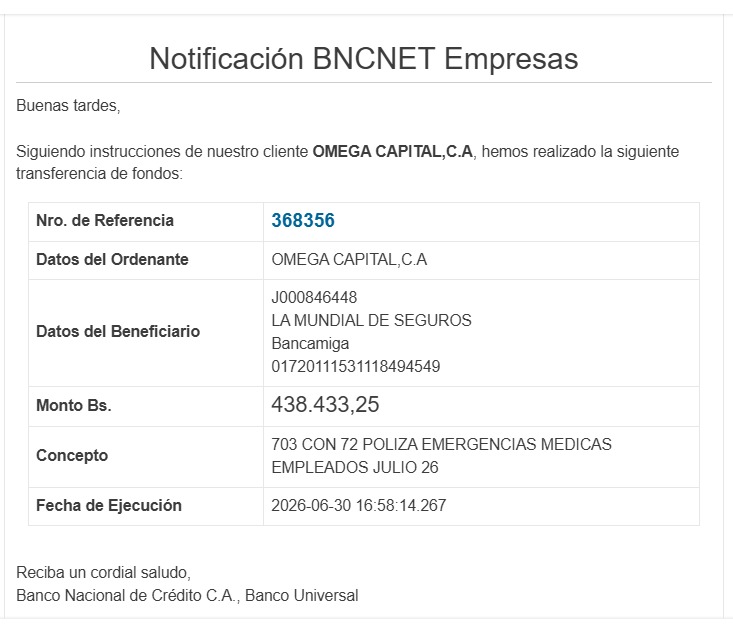Screen dimensions: 733x627
Task: Click the reference number 368356
Action: point(303,221)
